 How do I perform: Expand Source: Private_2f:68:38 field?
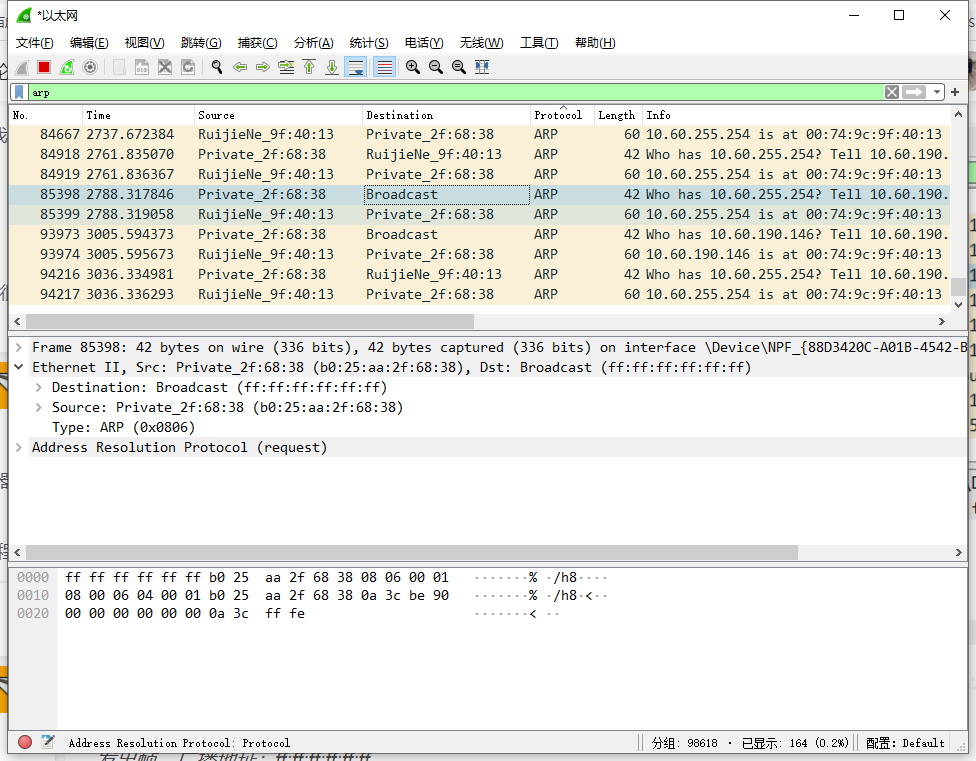point(39,407)
